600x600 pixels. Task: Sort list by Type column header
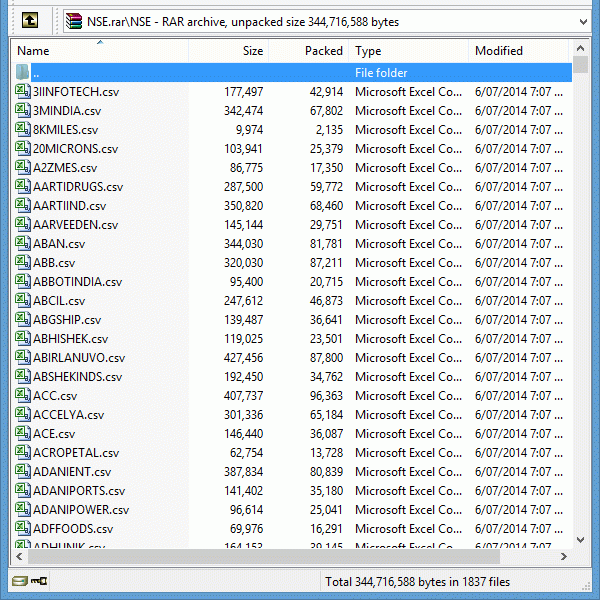pos(408,51)
